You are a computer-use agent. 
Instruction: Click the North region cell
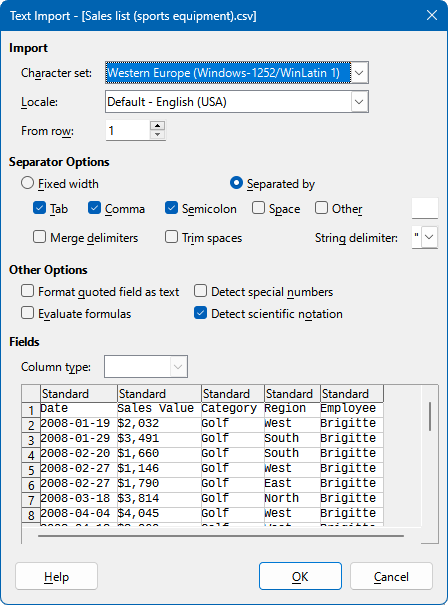tap(292, 499)
